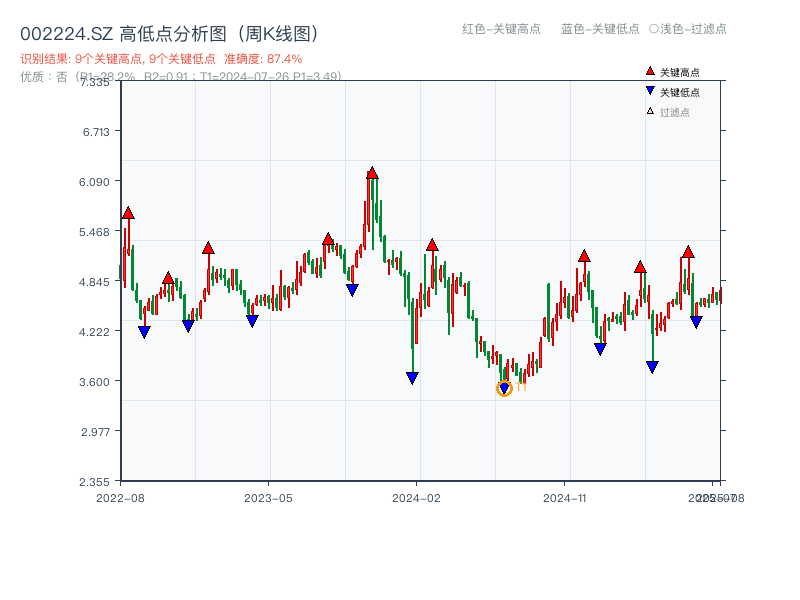This screenshot has width=800, height=600.
Task: Select the orange circled T1 low marker
Action: (504, 388)
